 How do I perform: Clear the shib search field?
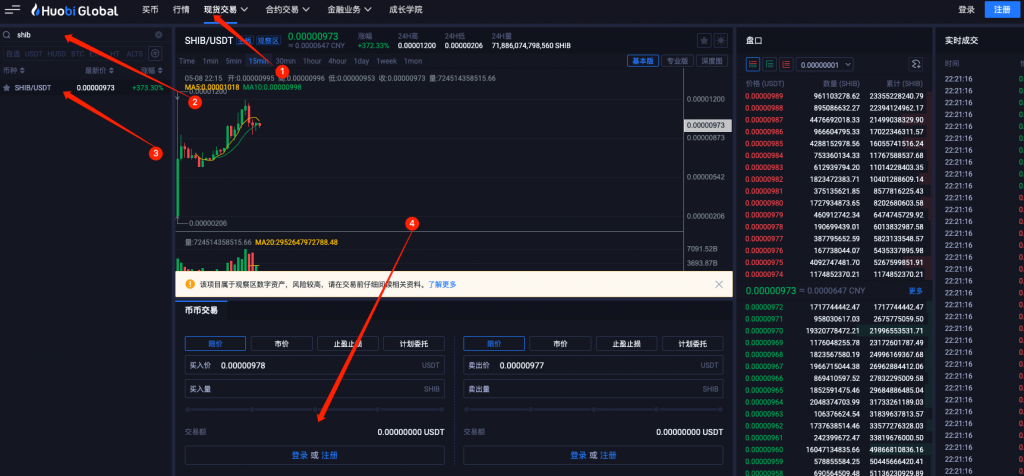(x=159, y=35)
